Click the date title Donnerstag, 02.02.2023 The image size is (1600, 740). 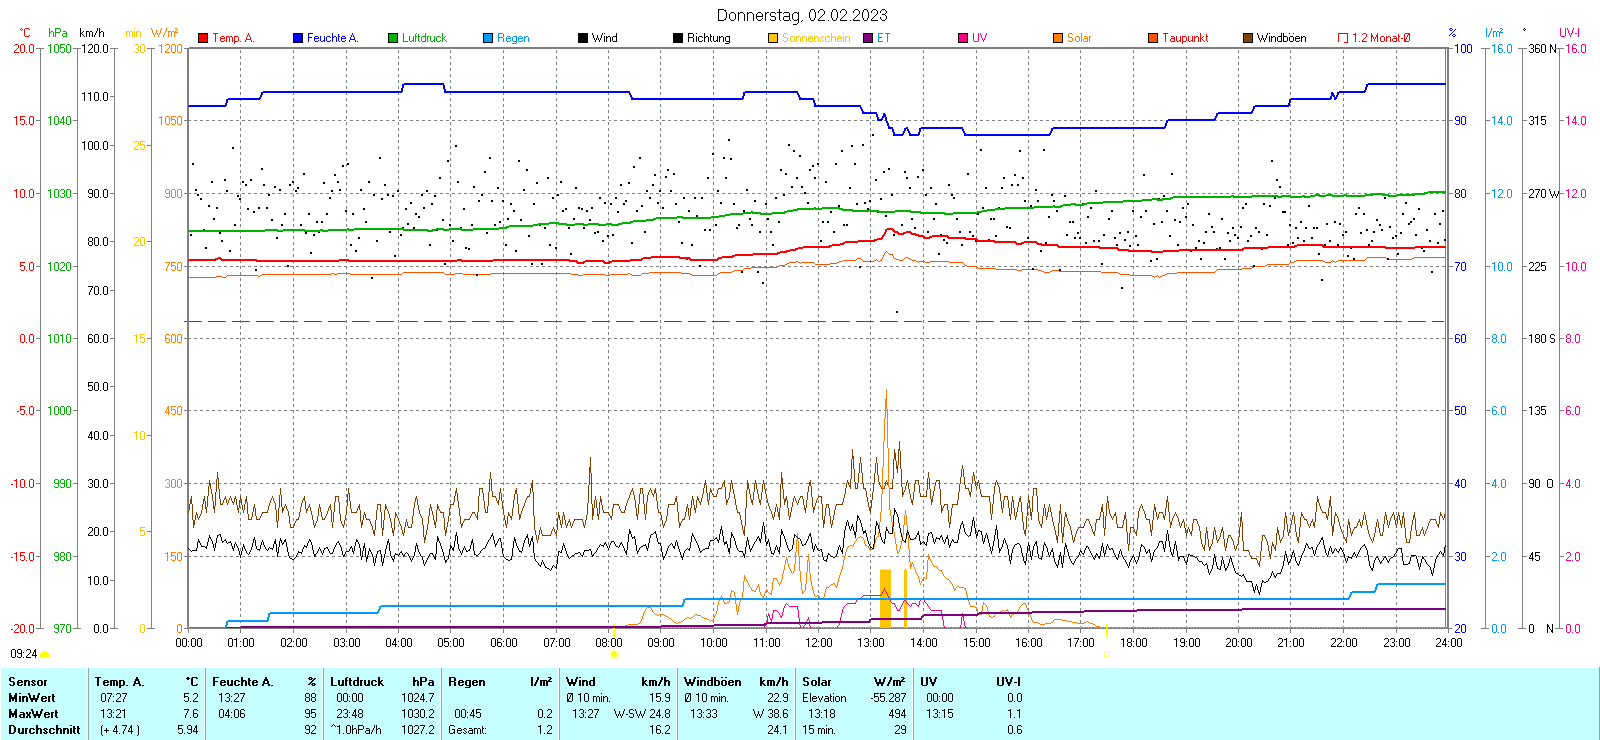(801, 15)
